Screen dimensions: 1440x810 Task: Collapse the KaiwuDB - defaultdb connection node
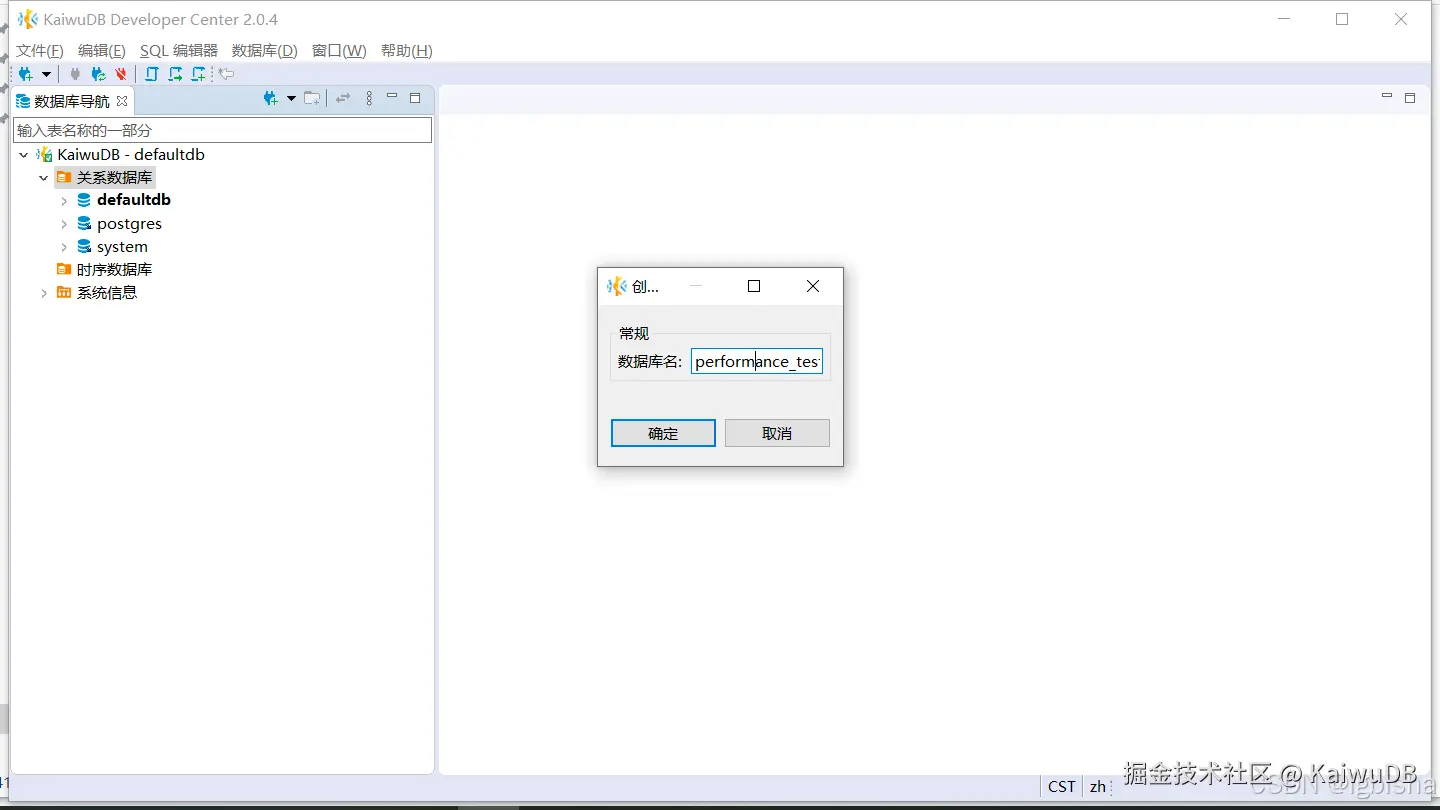tap(24, 155)
